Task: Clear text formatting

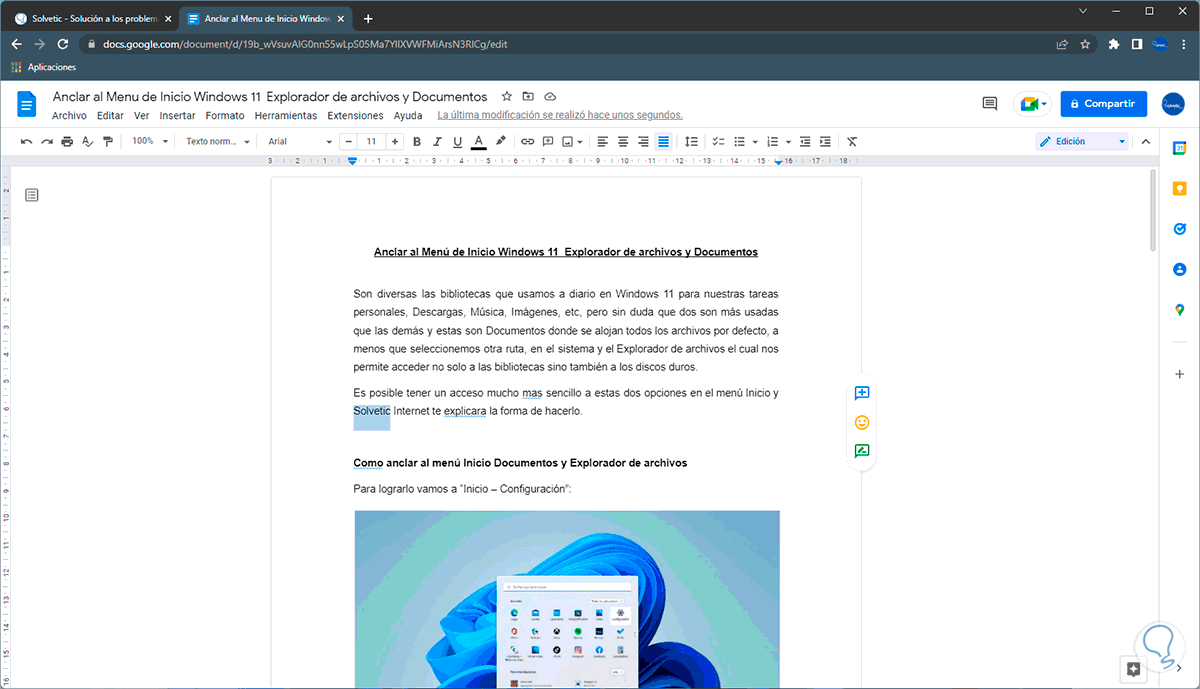Action: [x=852, y=142]
